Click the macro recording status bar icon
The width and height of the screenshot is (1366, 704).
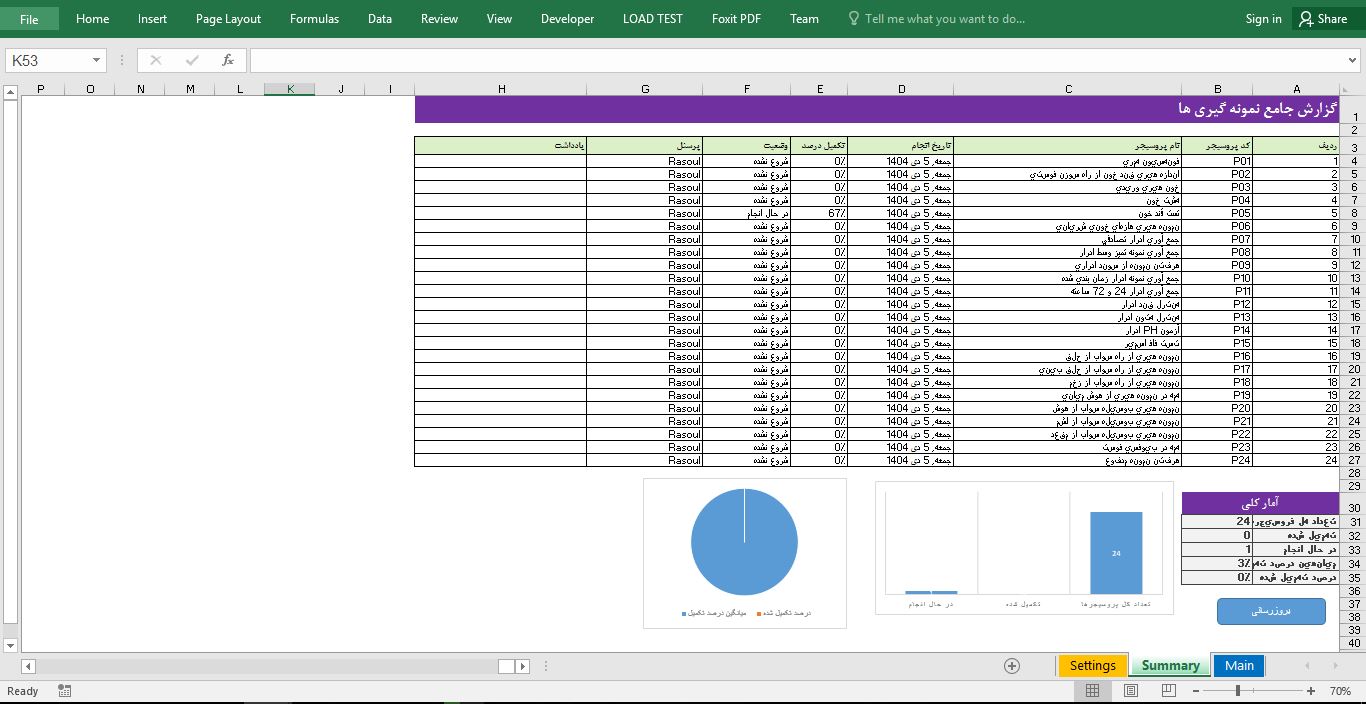click(x=65, y=691)
